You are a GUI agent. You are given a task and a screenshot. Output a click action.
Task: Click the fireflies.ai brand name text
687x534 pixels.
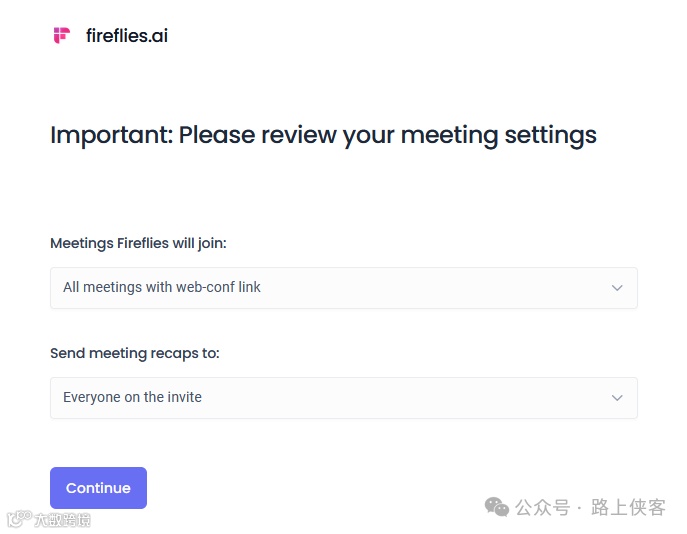127,36
